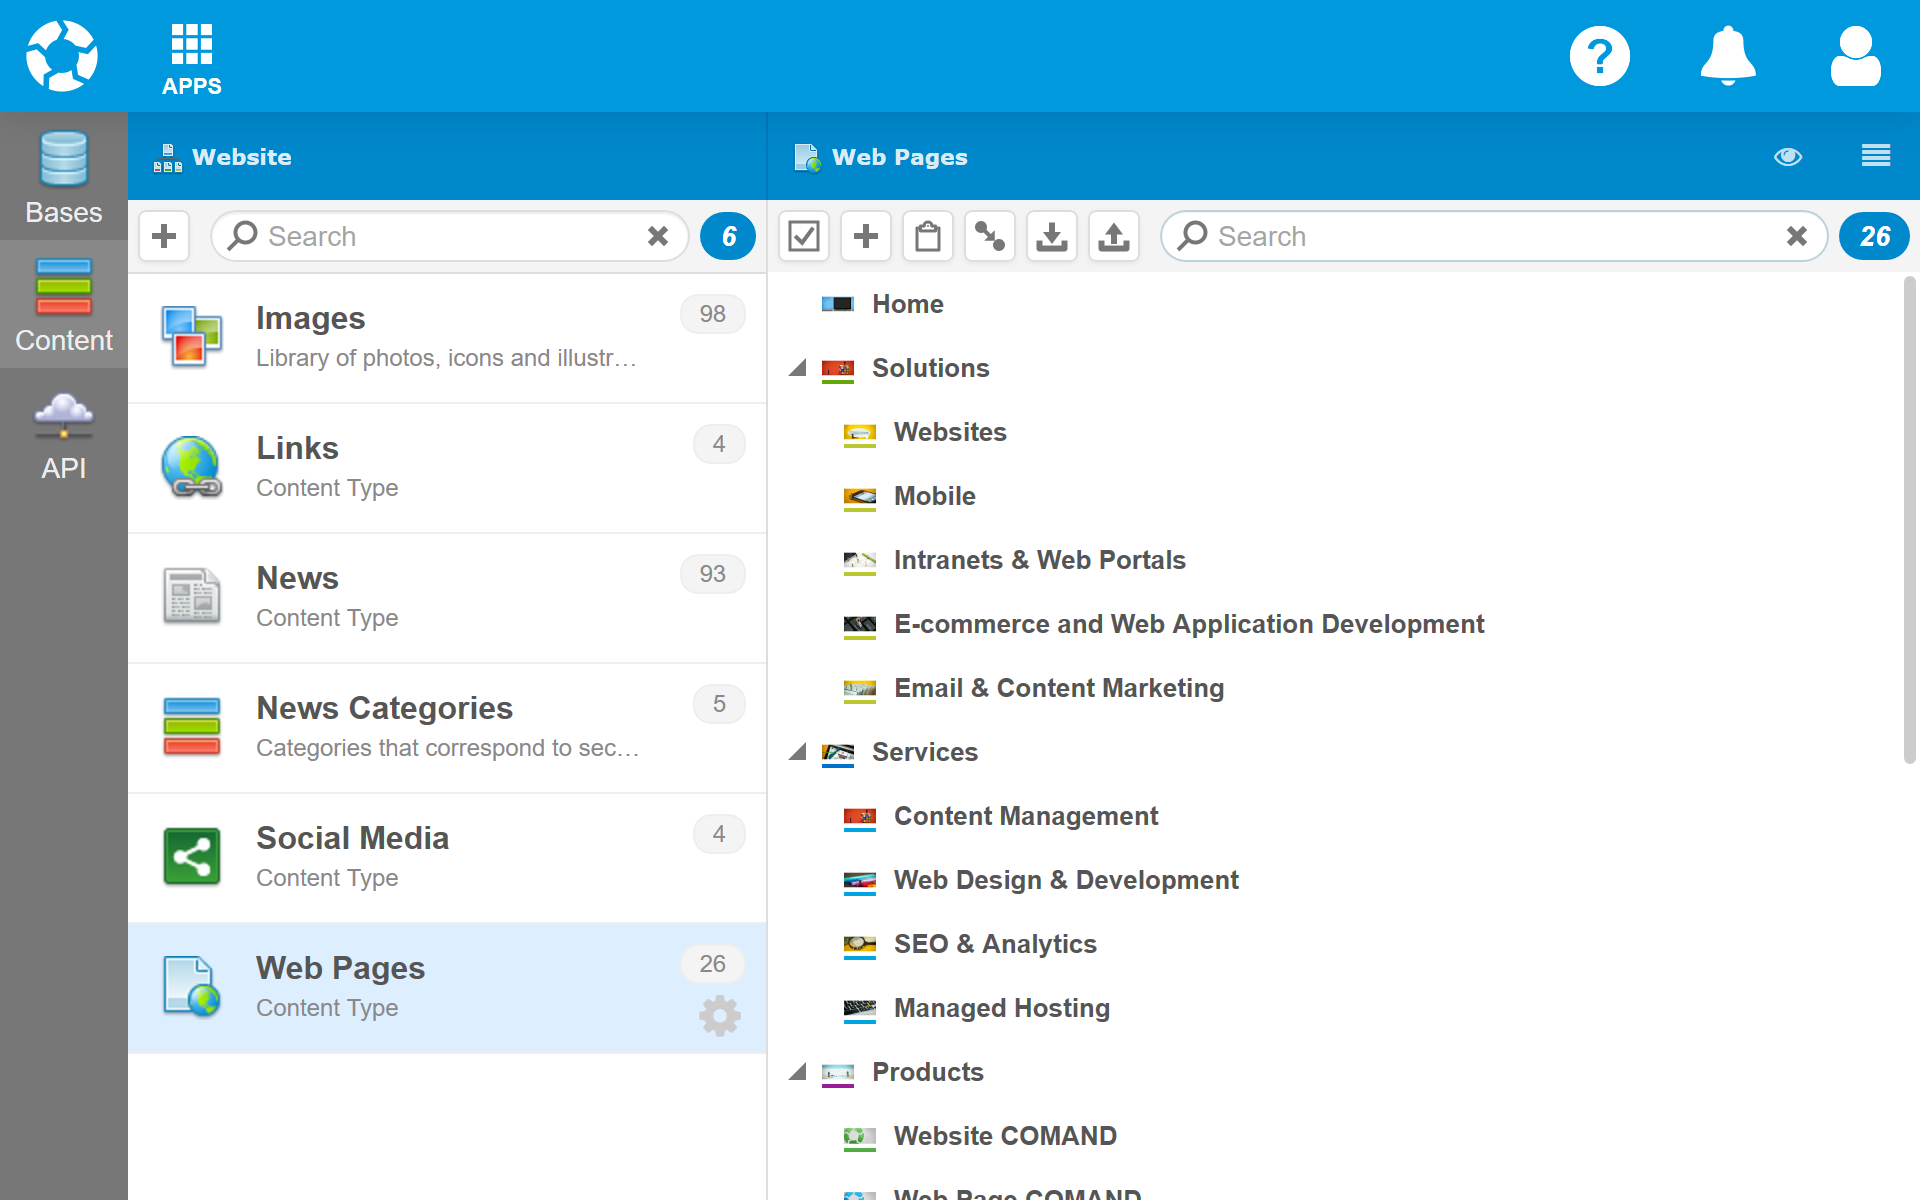The image size is (1920, 1200).
Task: Click the download import icon
Action: click(x=1052, y=236)
